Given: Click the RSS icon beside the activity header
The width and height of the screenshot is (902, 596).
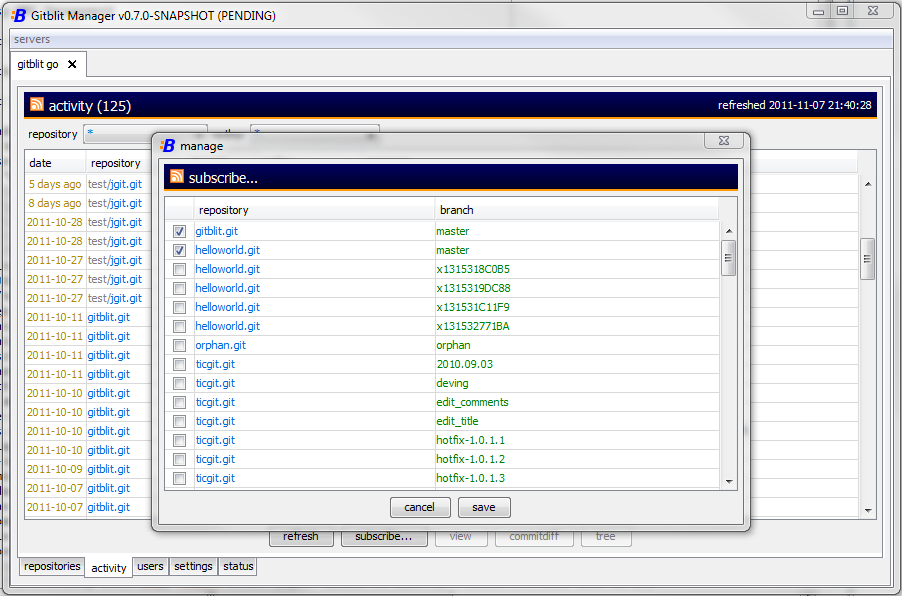Looking at the screenshot, I should pyautogui.click(x=37, y=104).
